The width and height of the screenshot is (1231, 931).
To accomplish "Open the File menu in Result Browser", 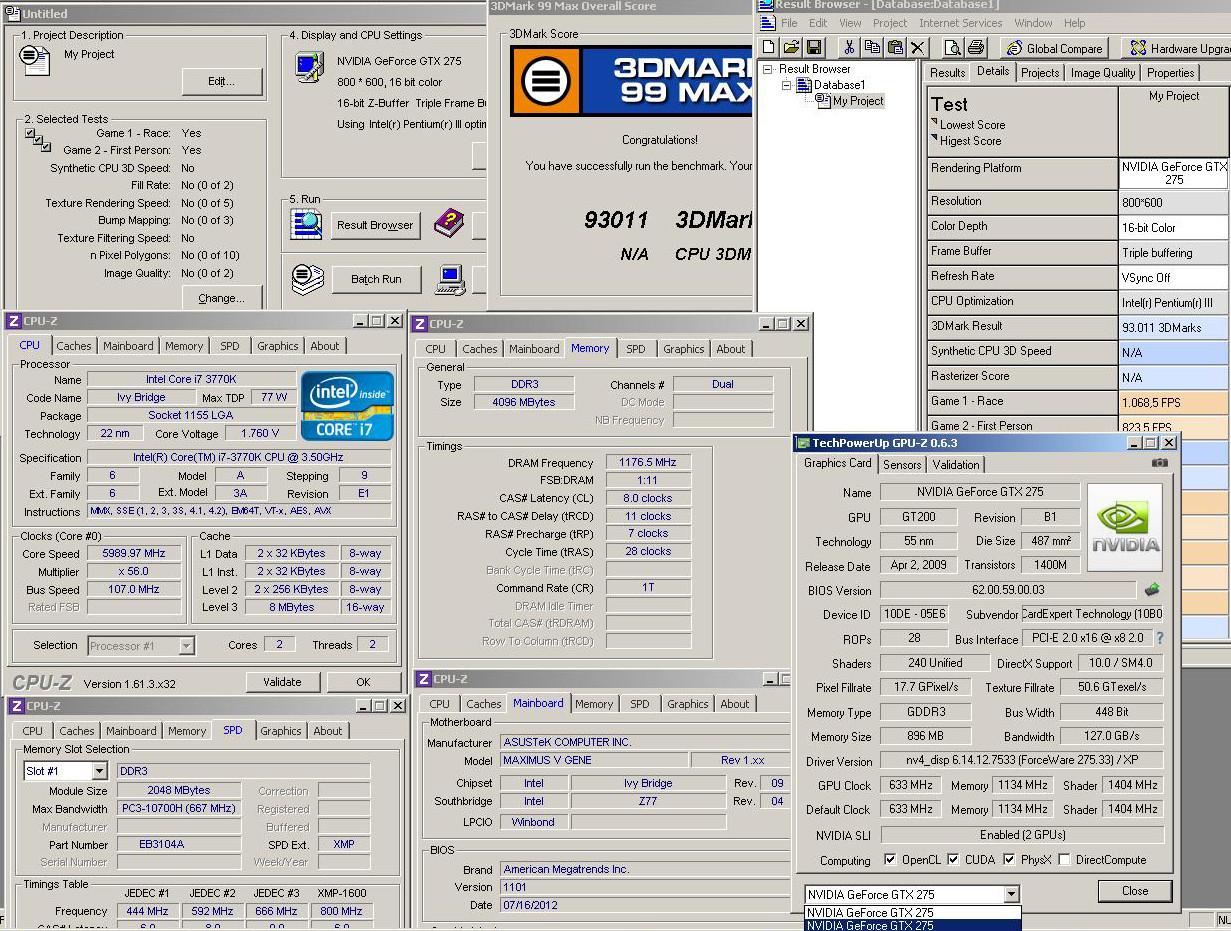I will [x=789, y=23].
